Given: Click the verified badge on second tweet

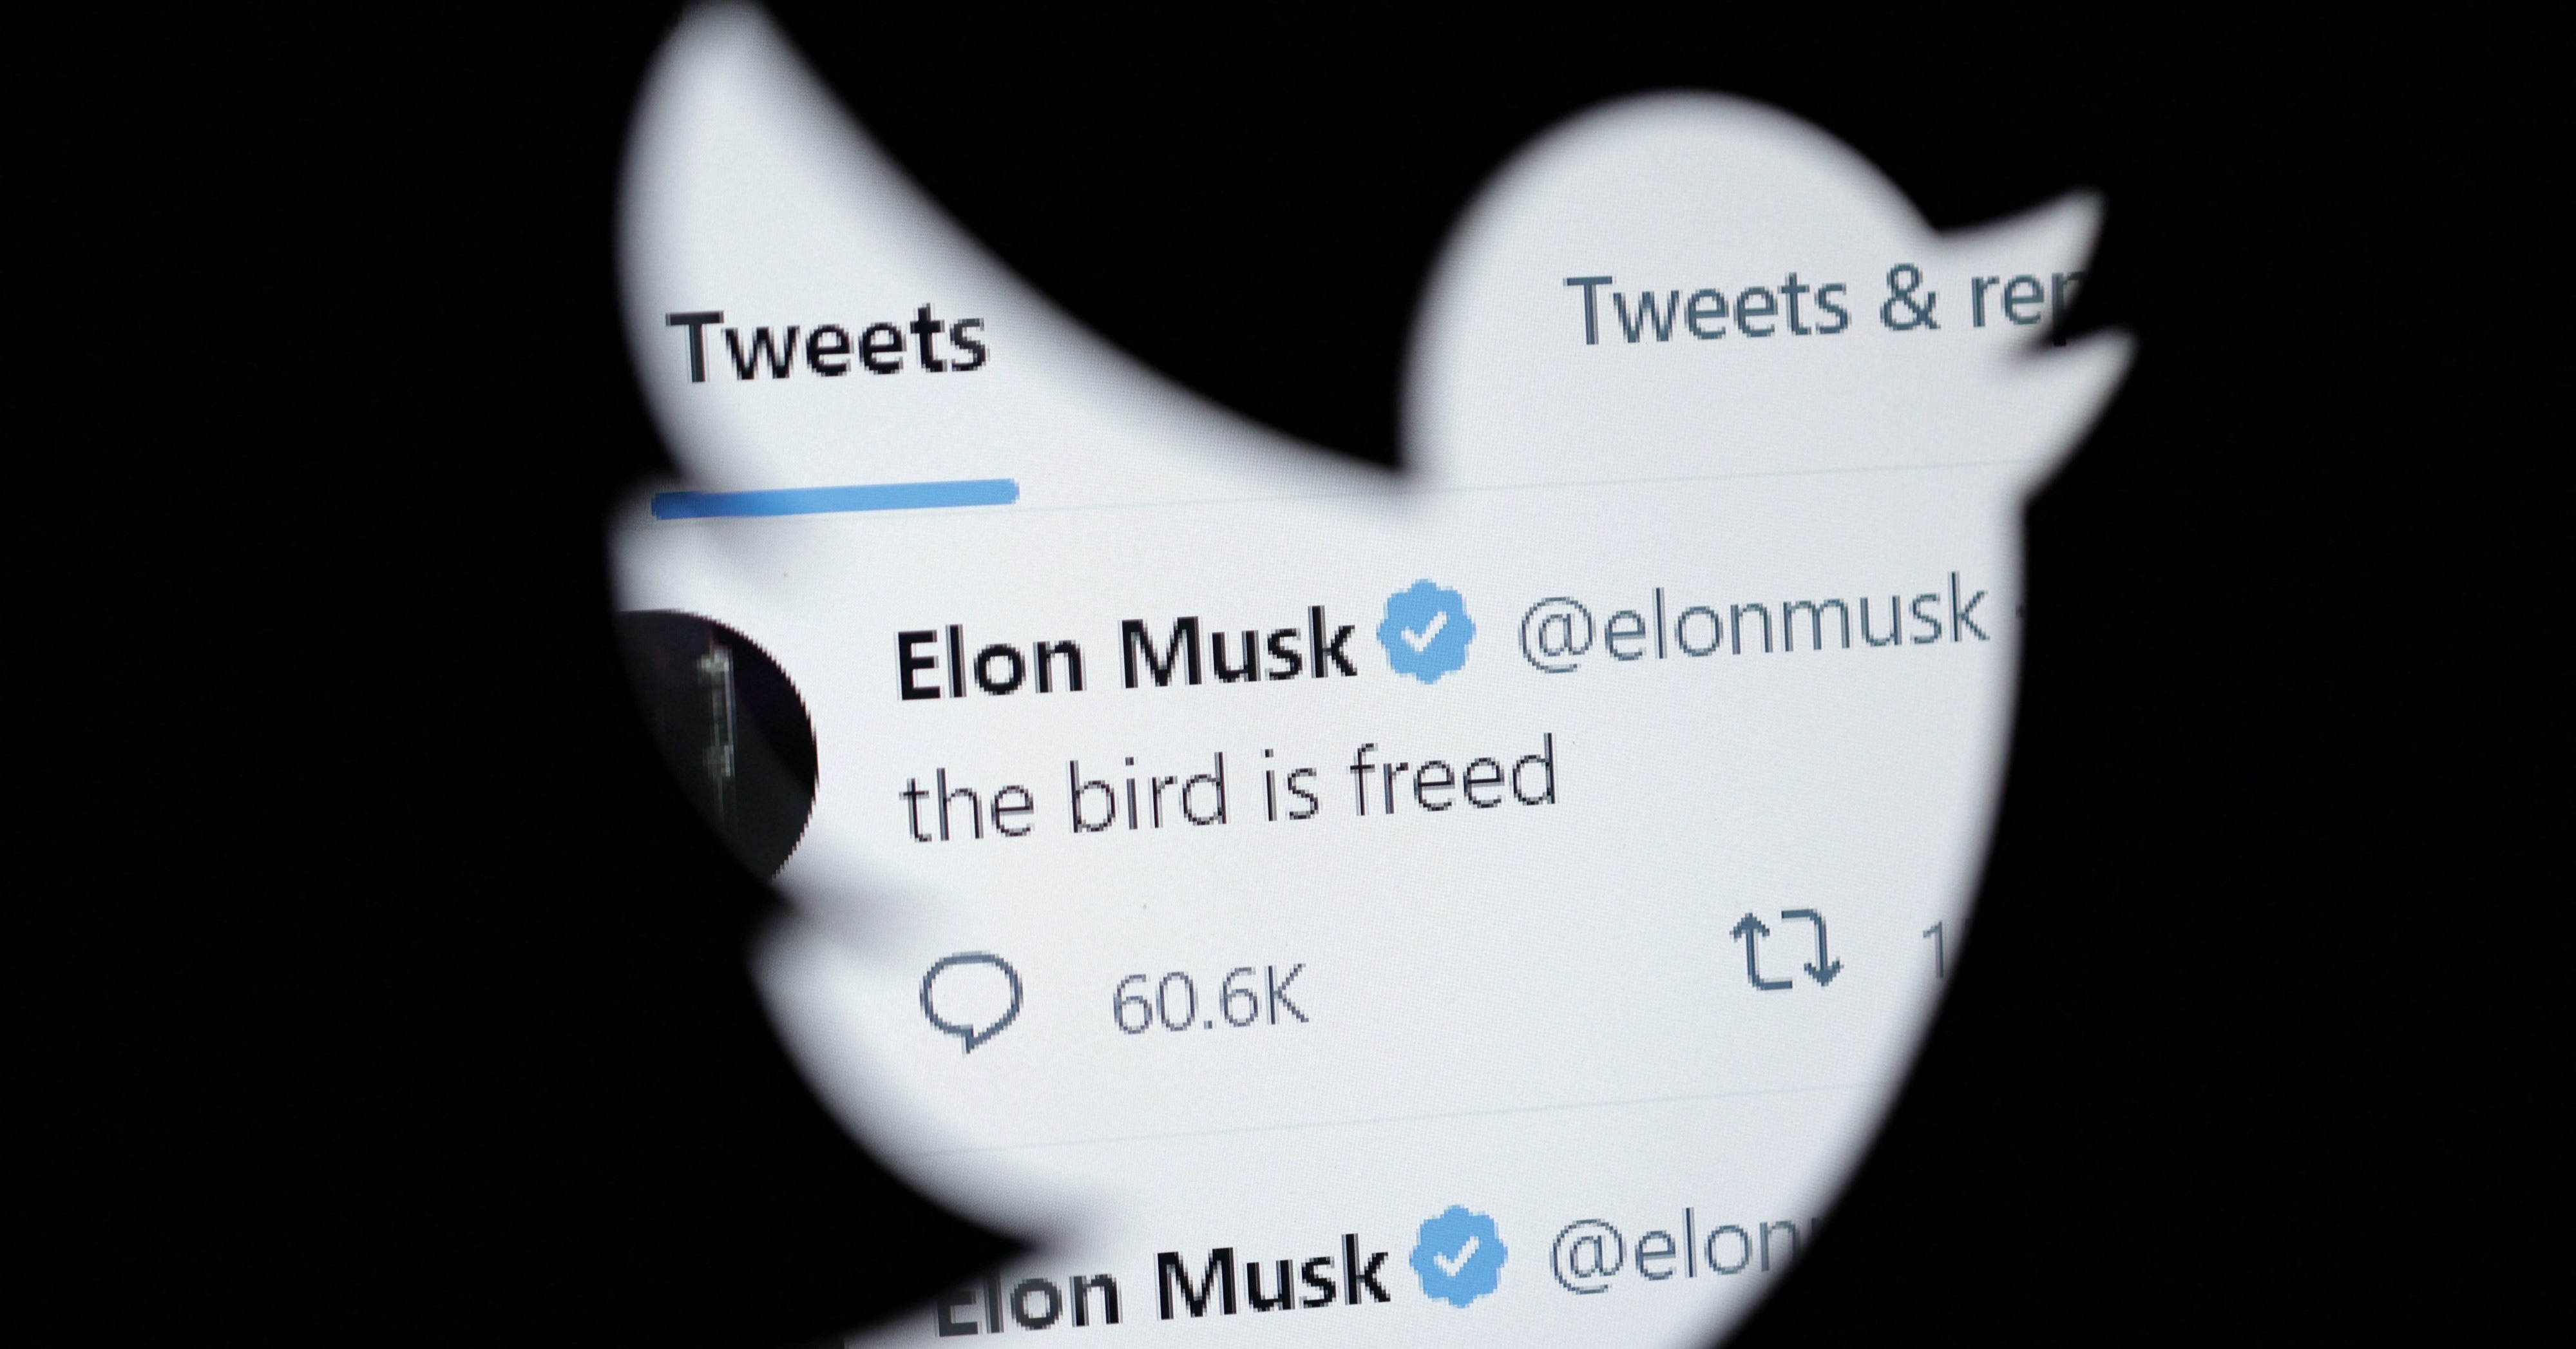Looking at the screenshot, I should pos(1458,1258).
